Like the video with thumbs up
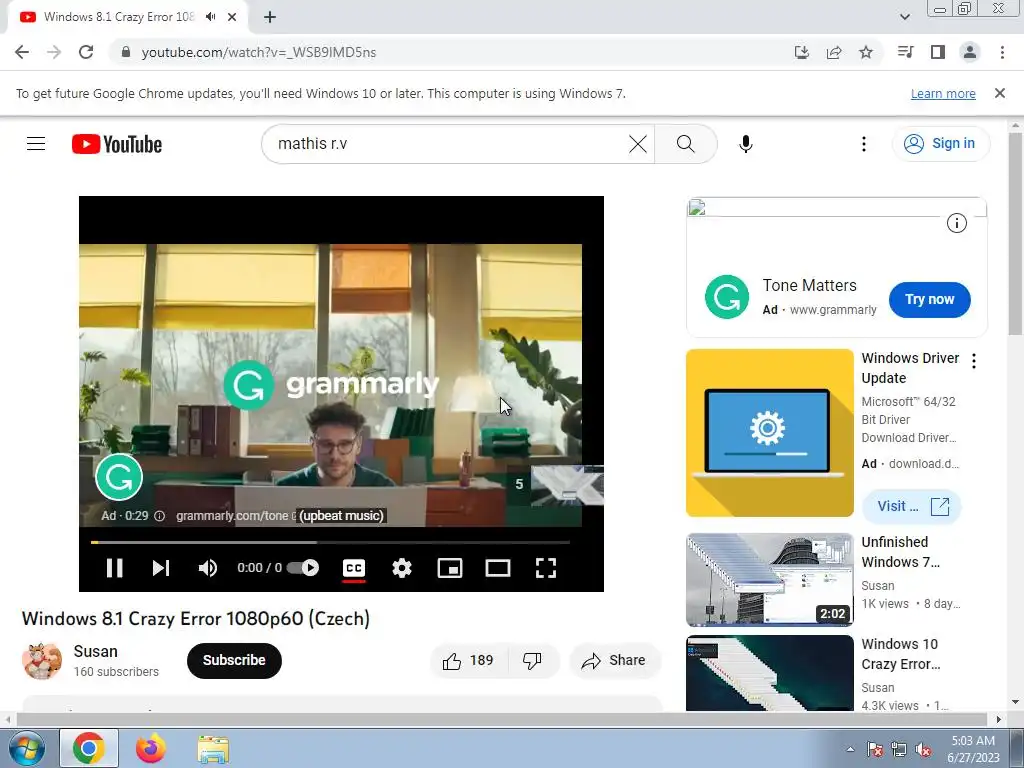1024x768 pixels. click(x=468, y=661)
